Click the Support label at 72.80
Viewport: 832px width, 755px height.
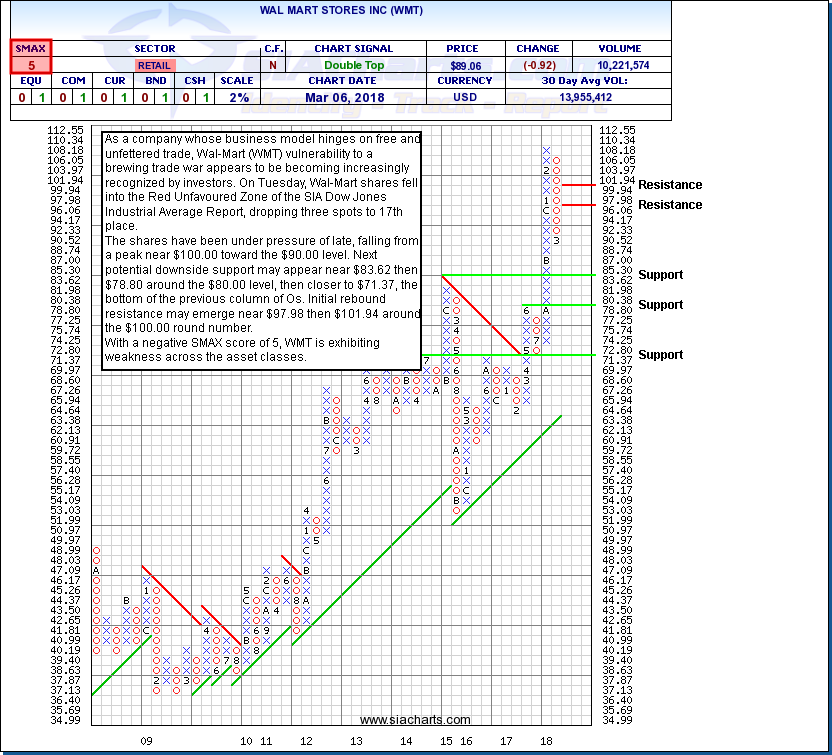click(660, 355)
